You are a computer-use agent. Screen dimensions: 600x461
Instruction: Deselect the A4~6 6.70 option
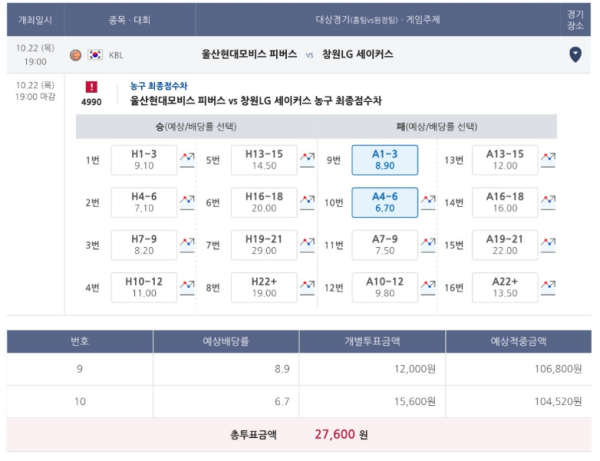tap(385, 202)
